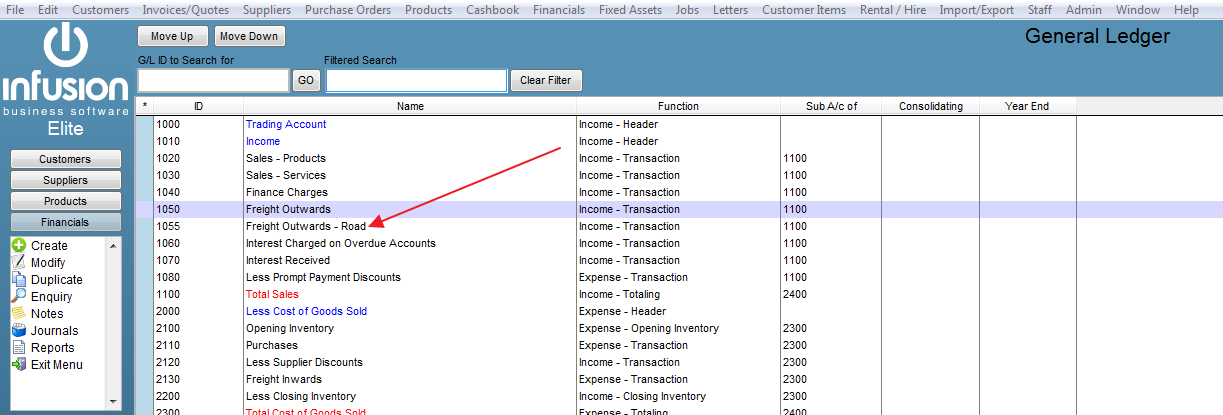Open the Jobs menu in menu bar

pyautogui.click(x=687, y=10)
